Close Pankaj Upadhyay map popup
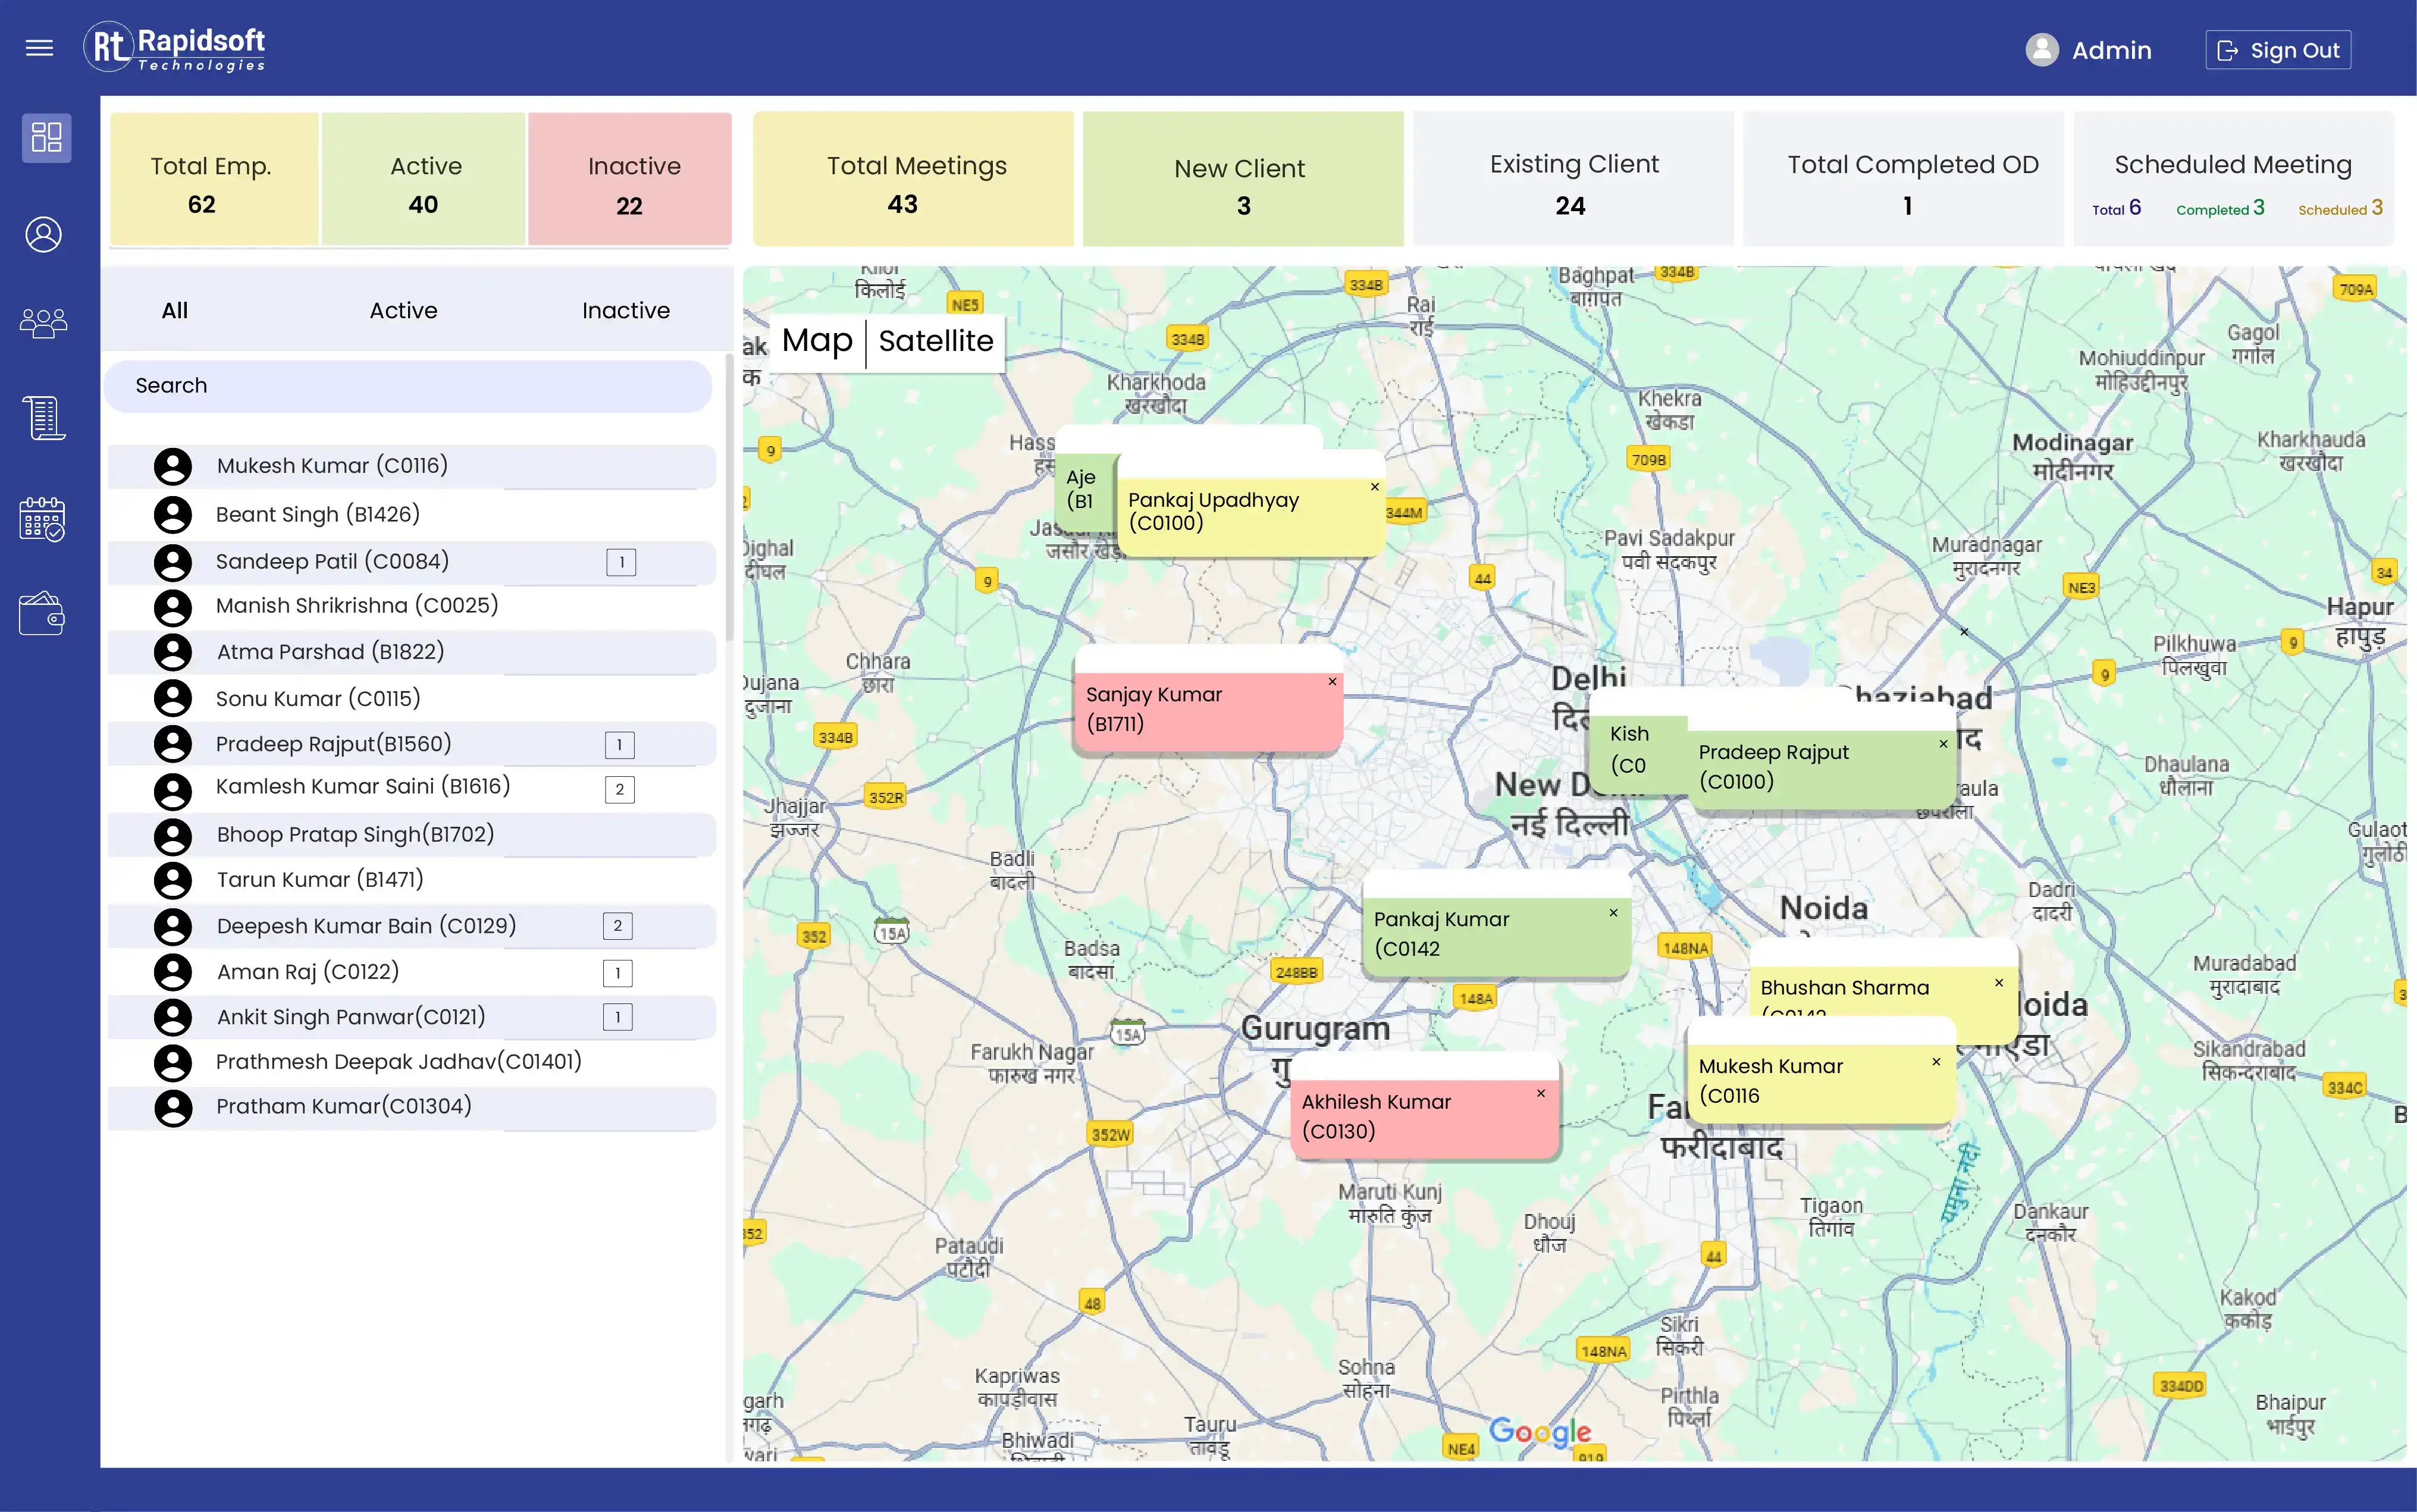2417x1512 pixels. click(1374, 487)
